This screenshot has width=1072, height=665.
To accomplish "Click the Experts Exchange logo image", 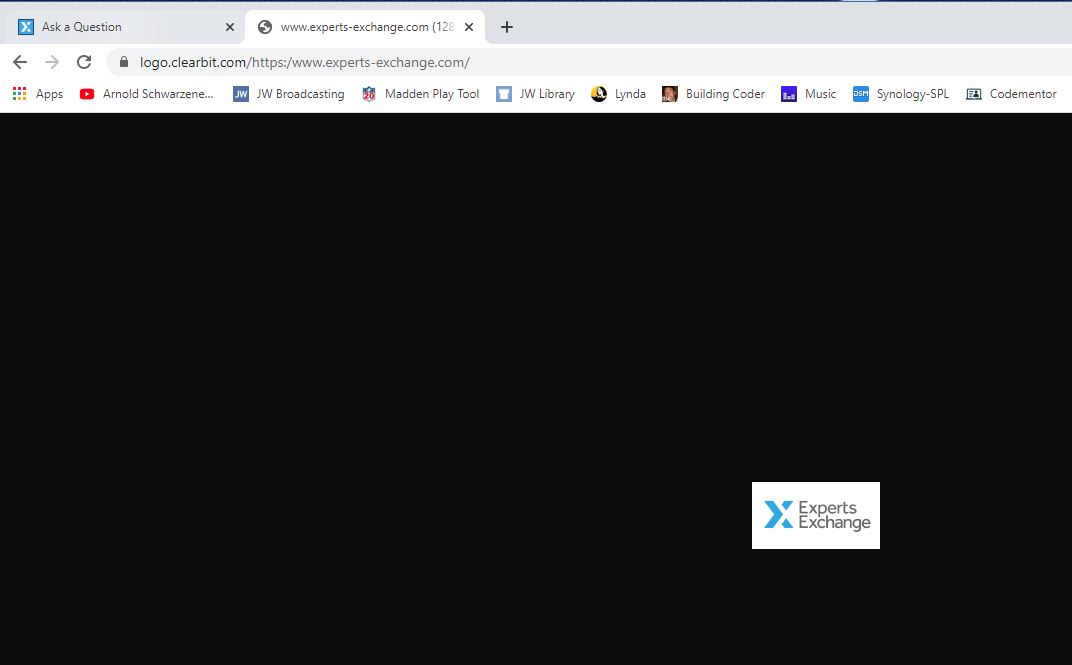I will (815, 514).
